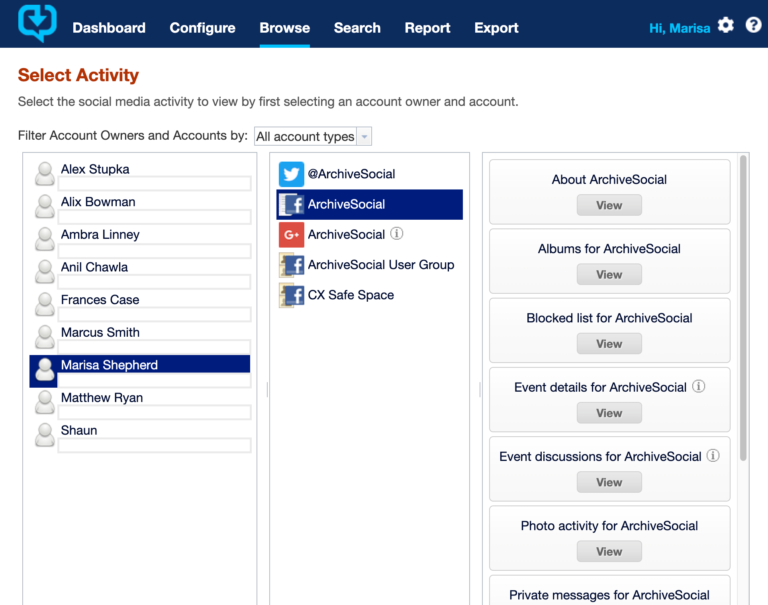This screenshot has width=768, height=605.
Task: Click the splitter handle between accounts and activities
Action: (x=480, y=389)
